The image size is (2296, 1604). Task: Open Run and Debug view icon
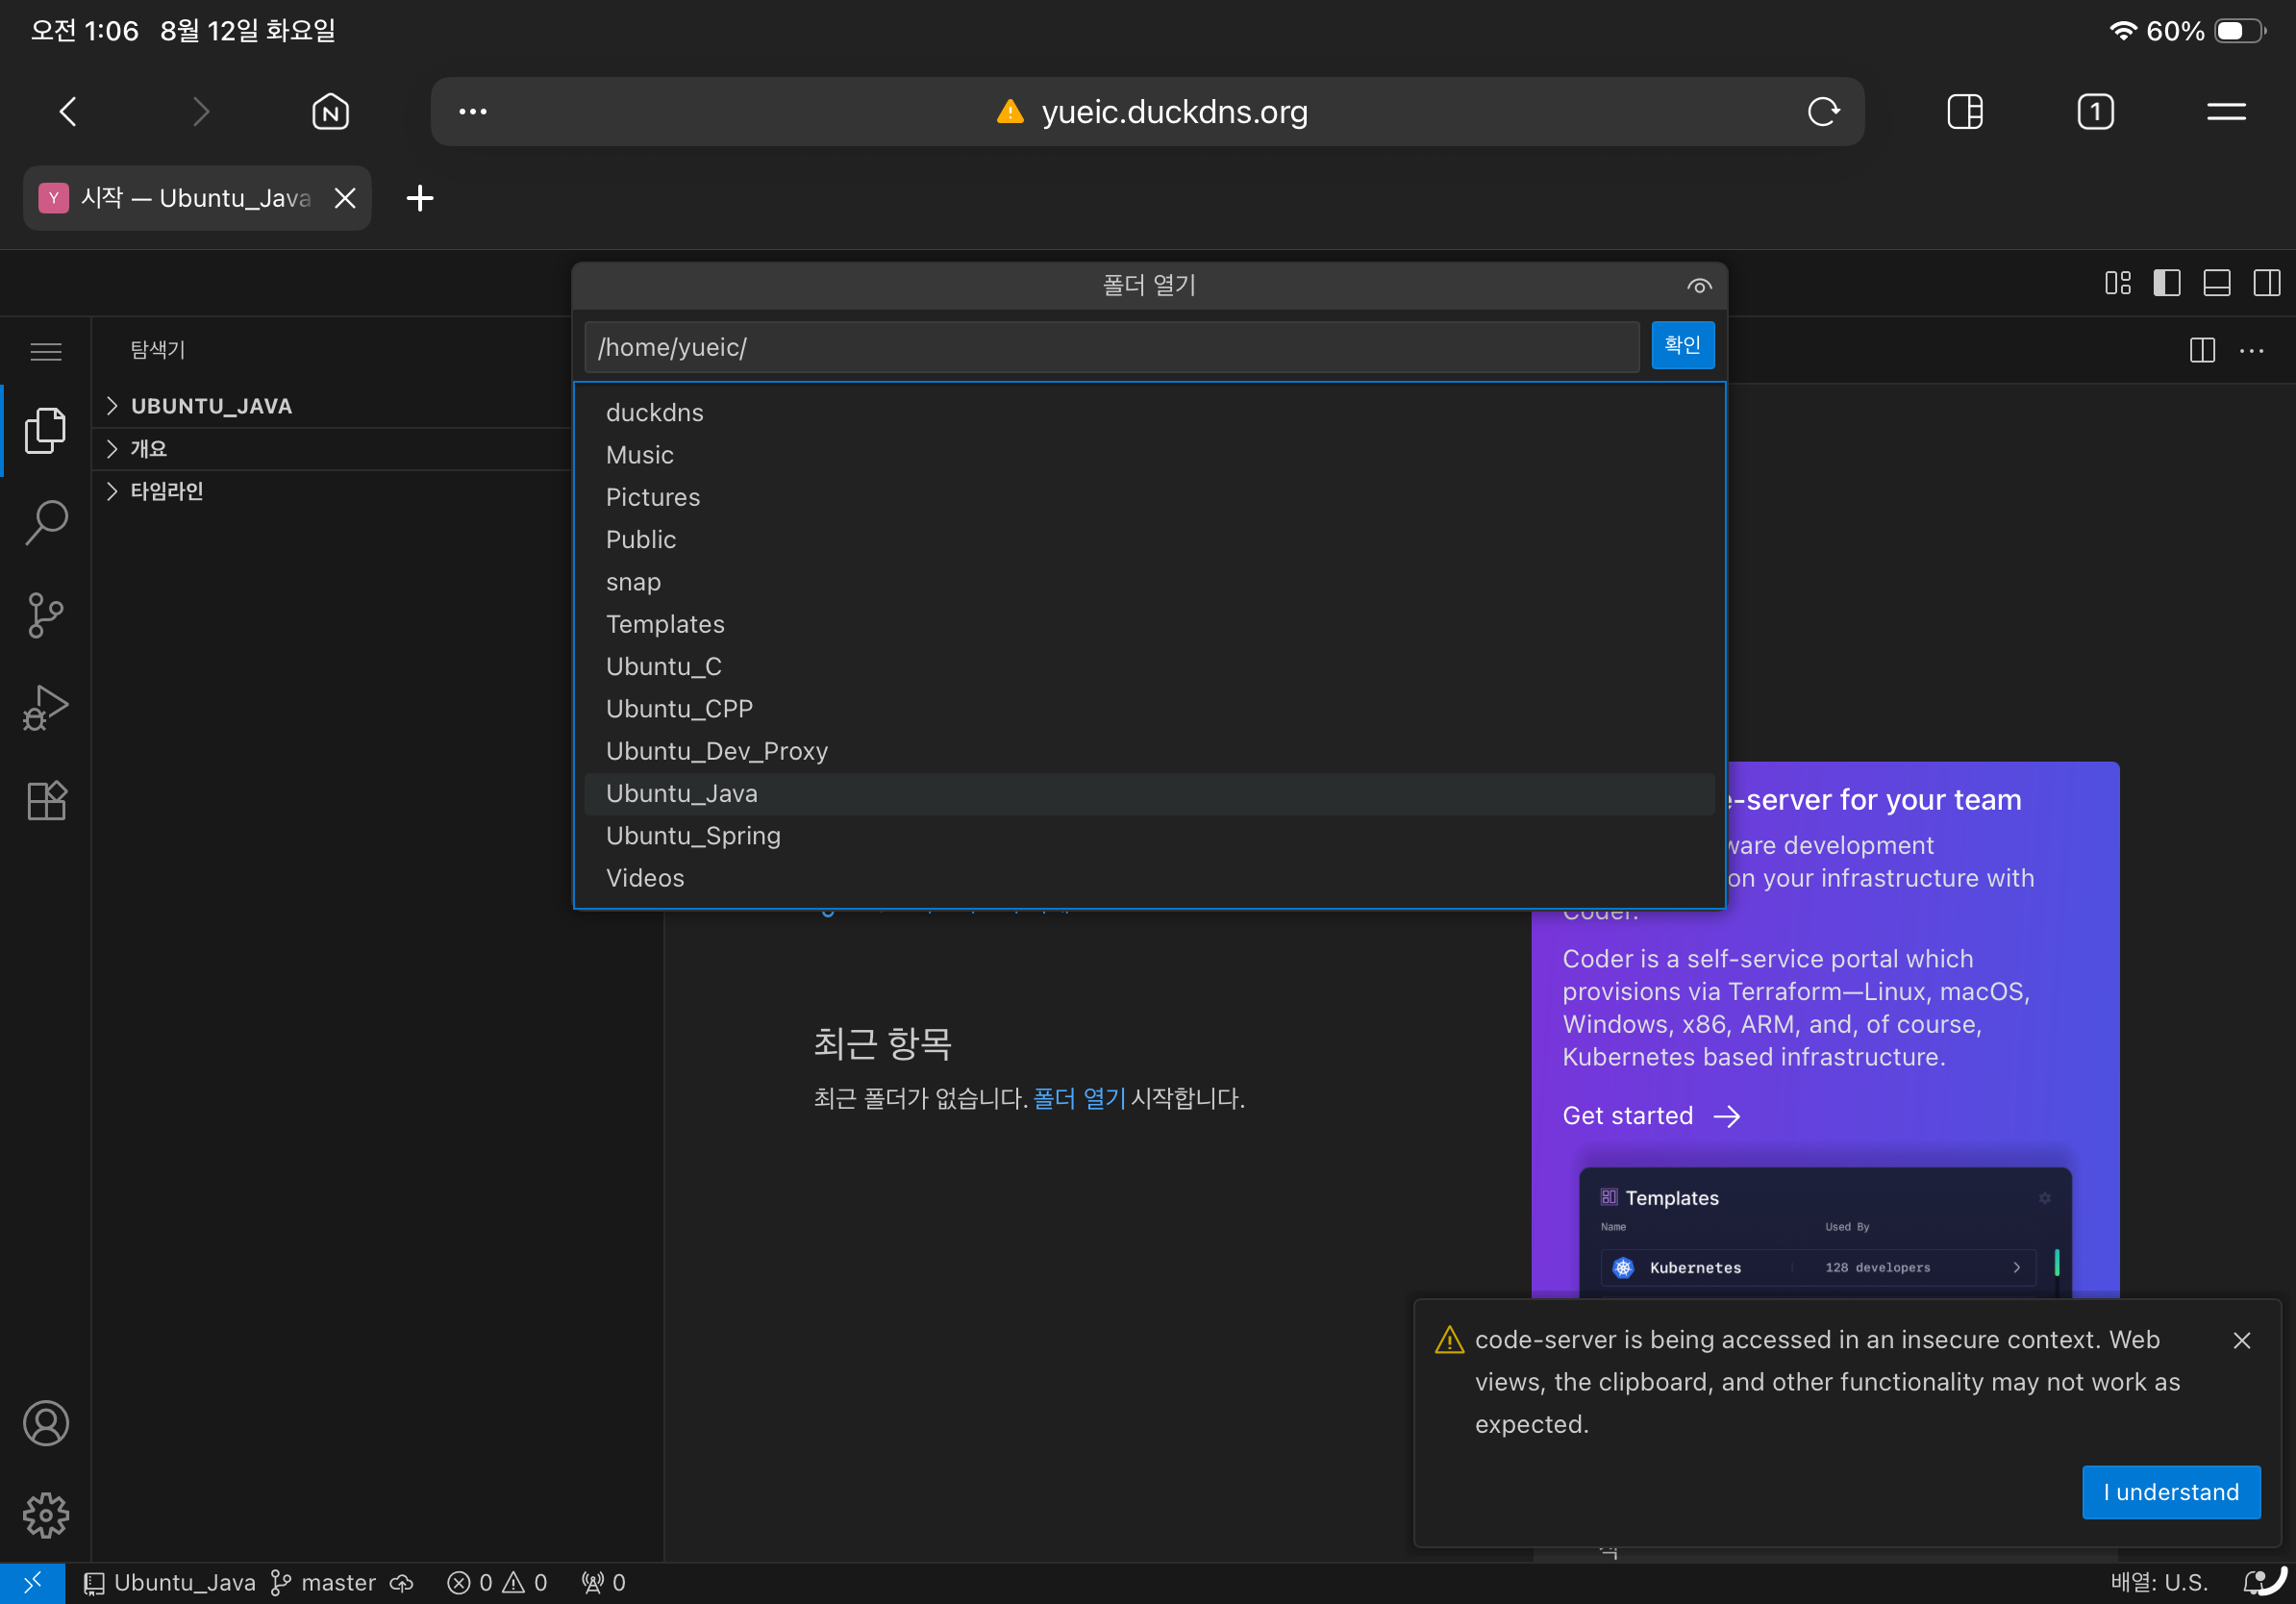point(46,707)
